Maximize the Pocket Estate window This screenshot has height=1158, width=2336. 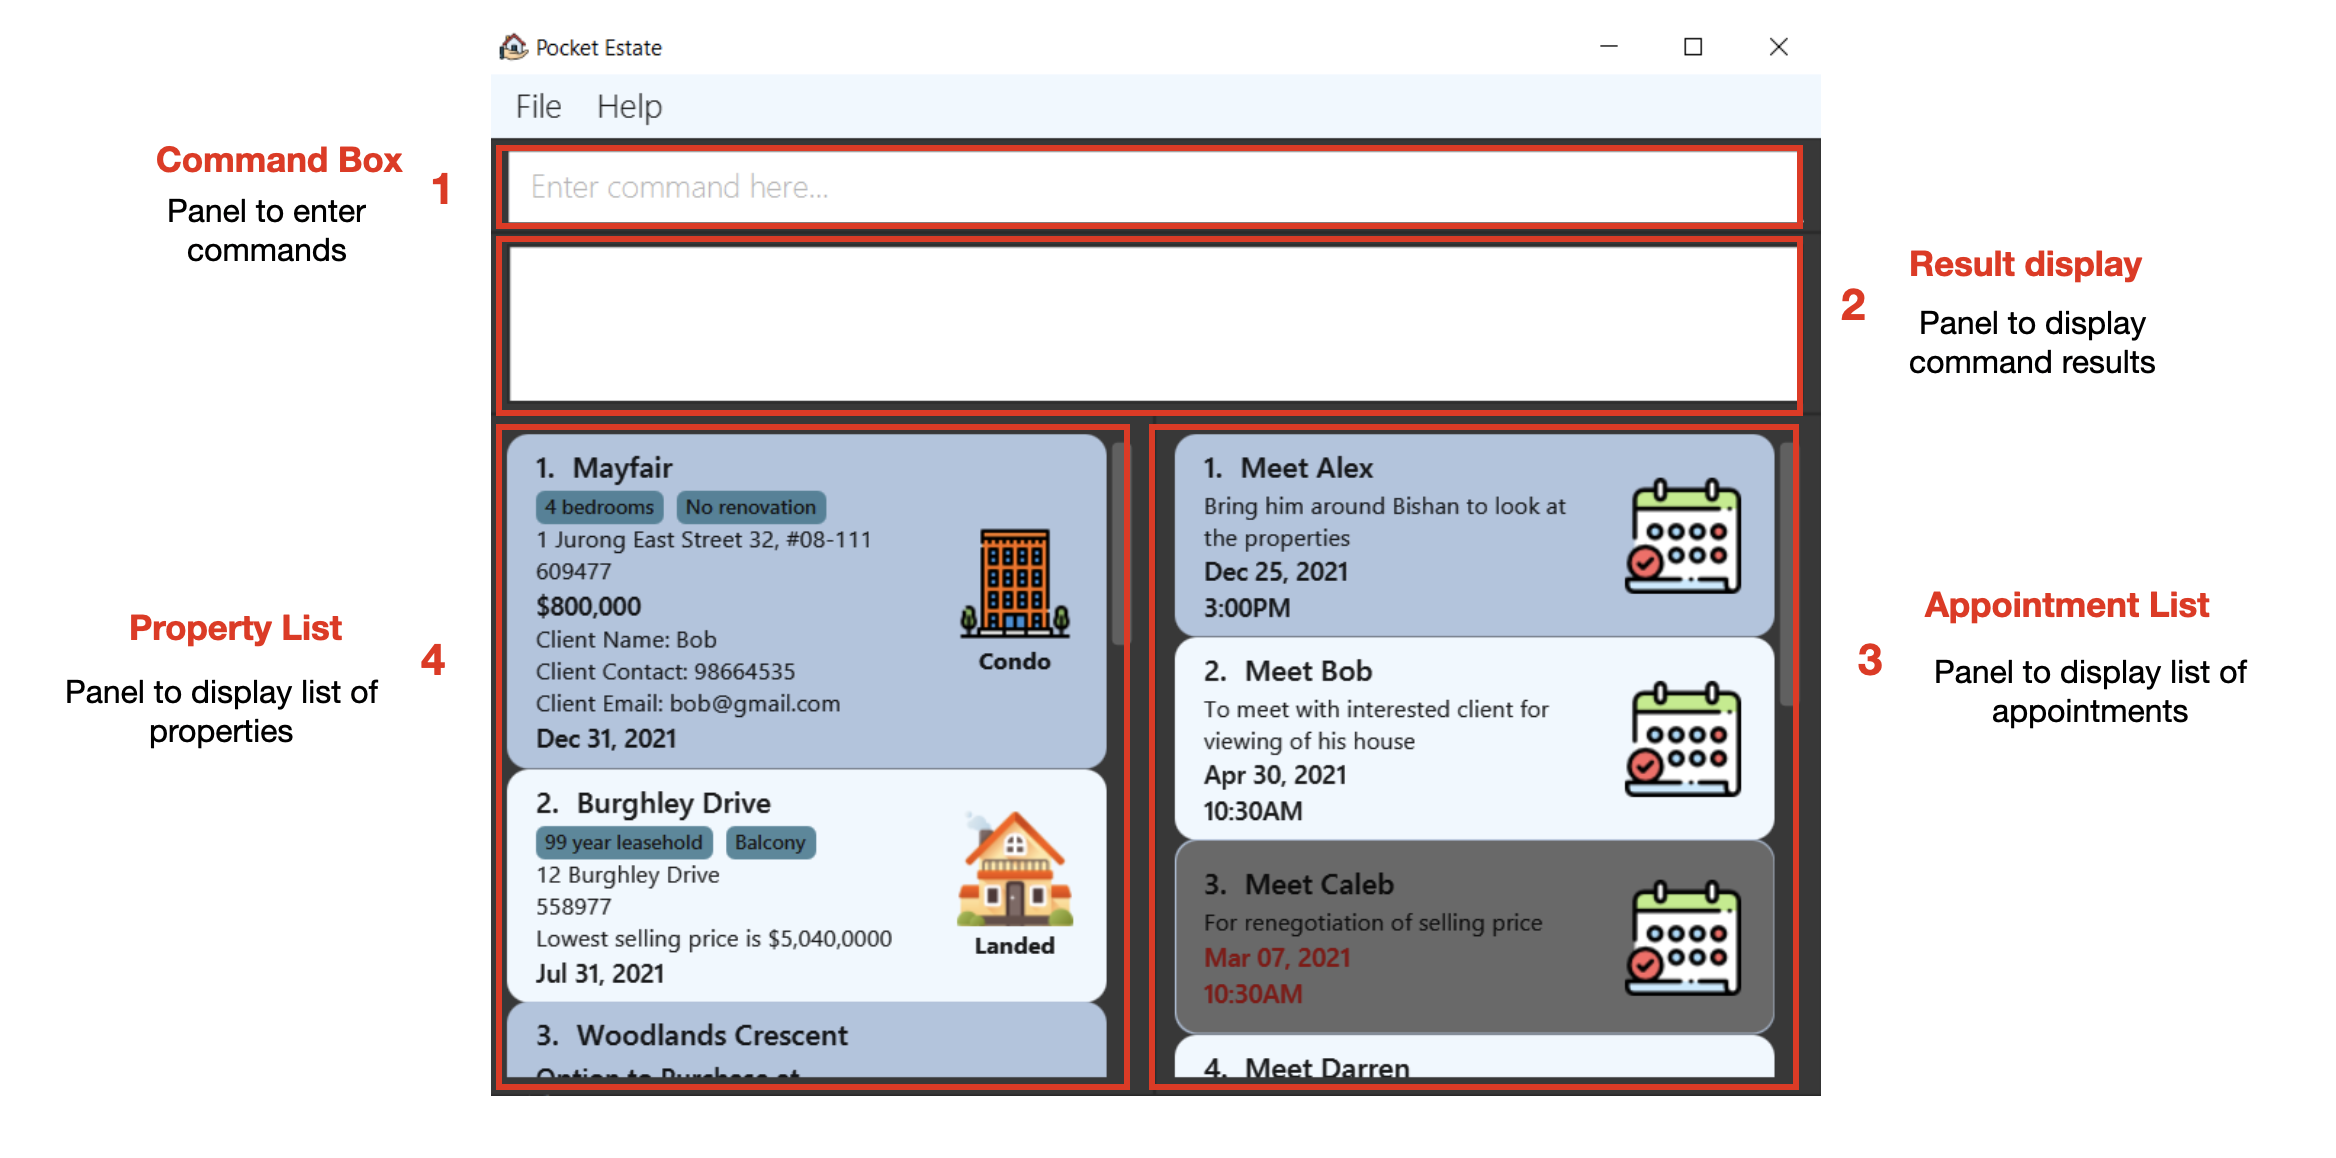point(1693,47)
